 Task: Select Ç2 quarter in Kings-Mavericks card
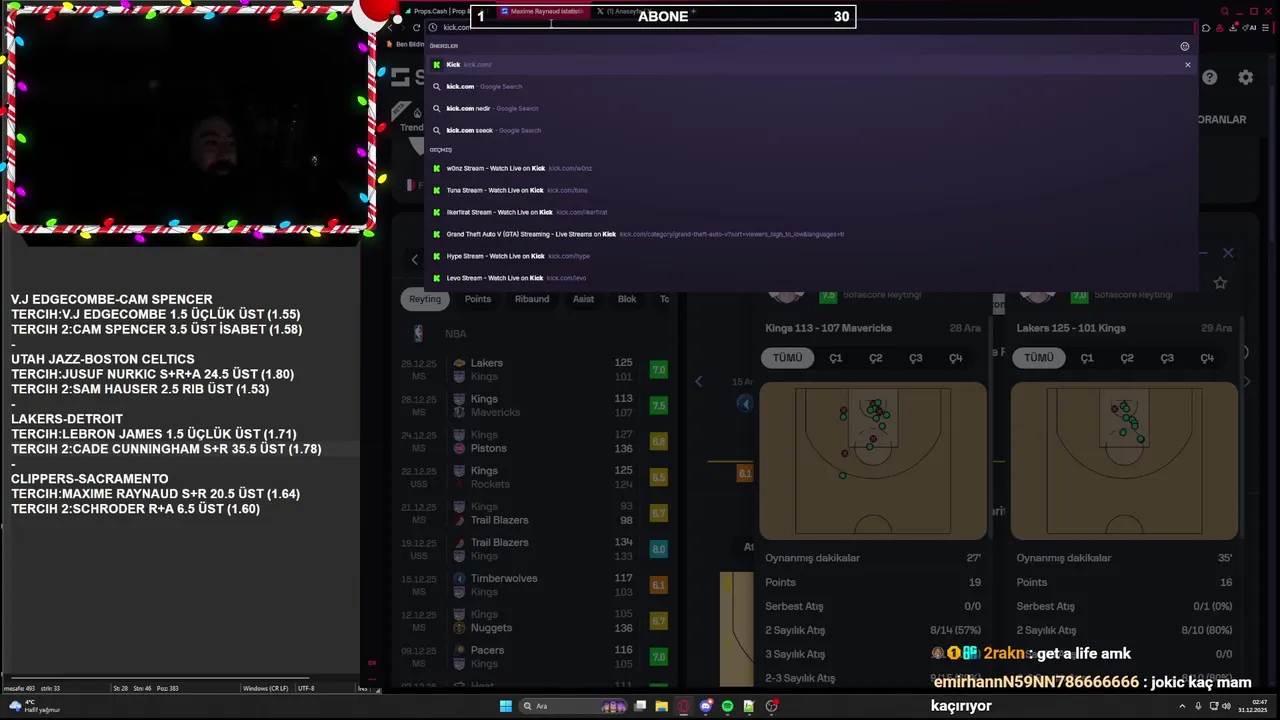pyautogui.click(x=876, y=358)
